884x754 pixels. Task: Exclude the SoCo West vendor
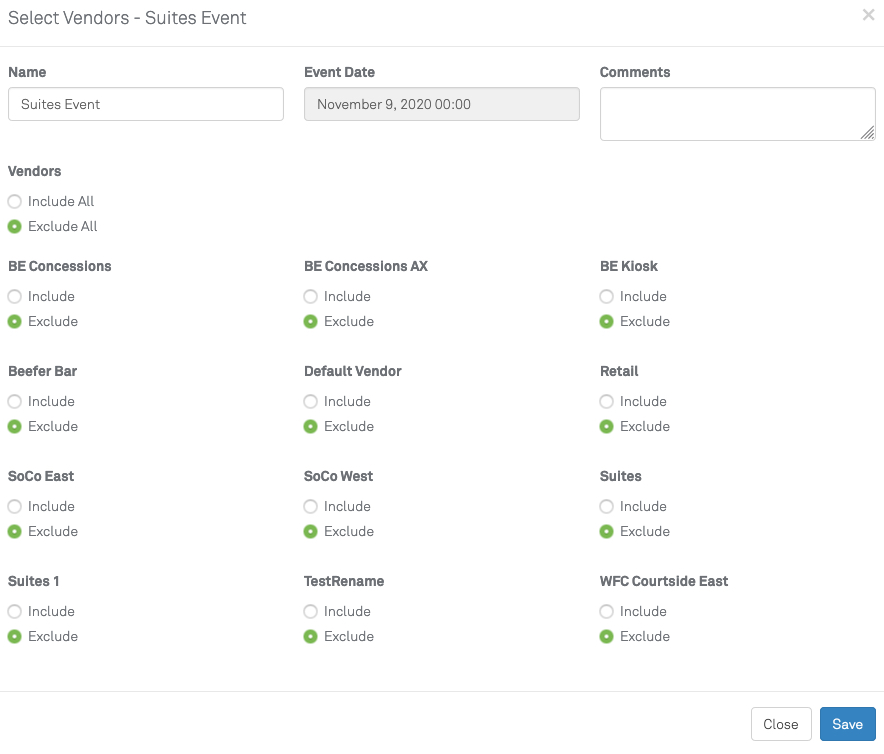[x=310, y=531]
